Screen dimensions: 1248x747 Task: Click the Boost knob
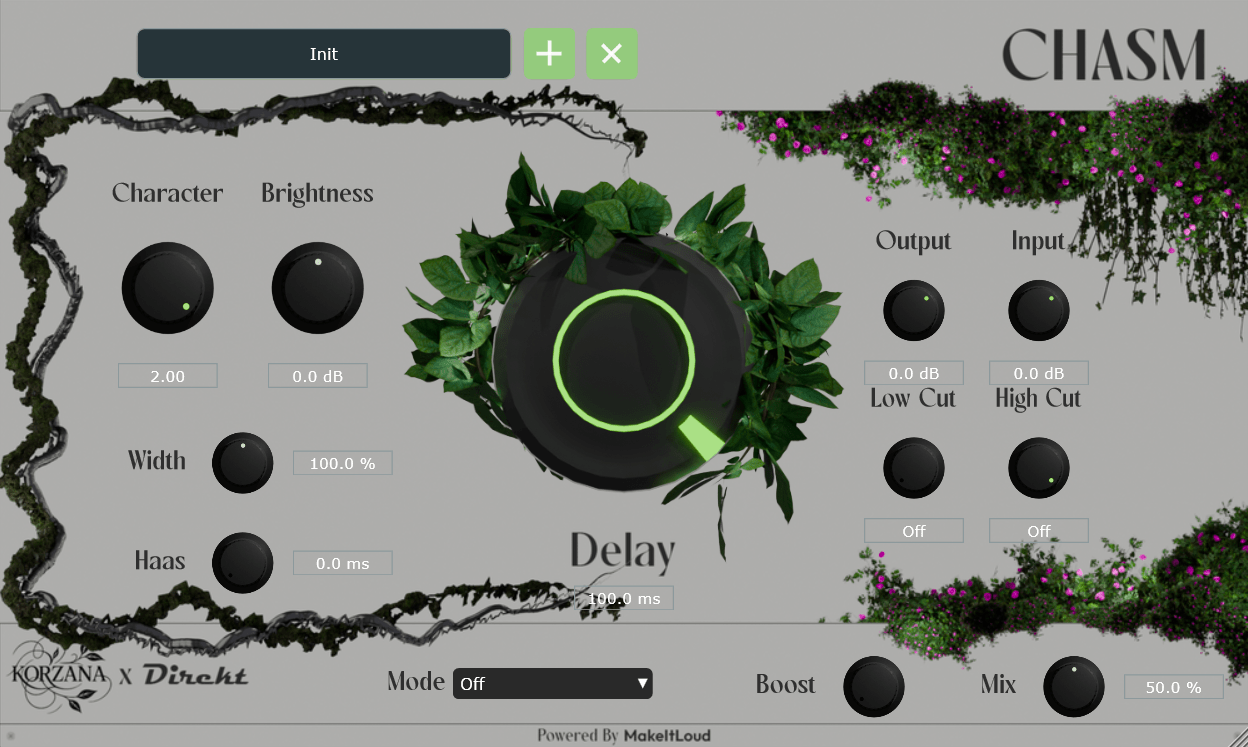[874, 687]
